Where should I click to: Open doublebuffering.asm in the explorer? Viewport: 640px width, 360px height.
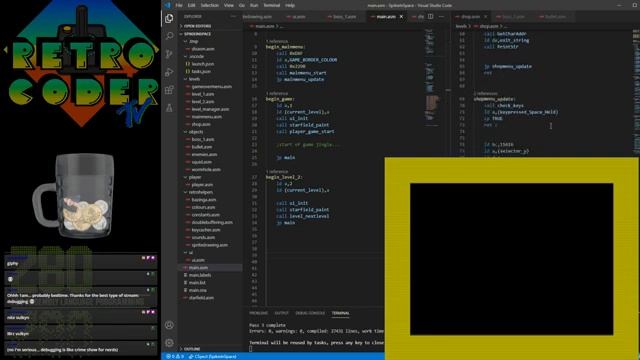click(212, 222)
